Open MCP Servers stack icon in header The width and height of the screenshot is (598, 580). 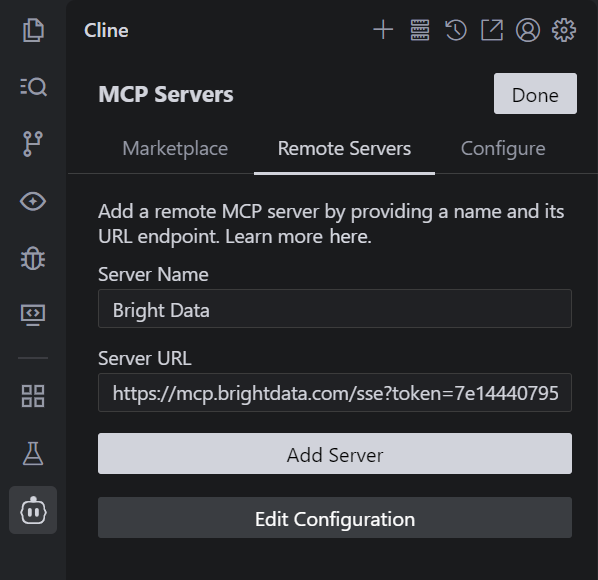pyautogui.click(x=420, y=30)
